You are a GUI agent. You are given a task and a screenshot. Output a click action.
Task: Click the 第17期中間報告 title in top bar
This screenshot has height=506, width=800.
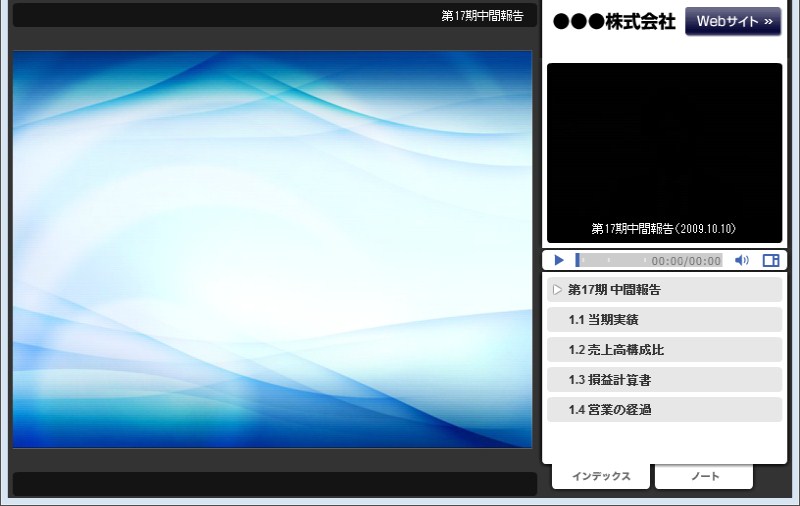[482, 16]
